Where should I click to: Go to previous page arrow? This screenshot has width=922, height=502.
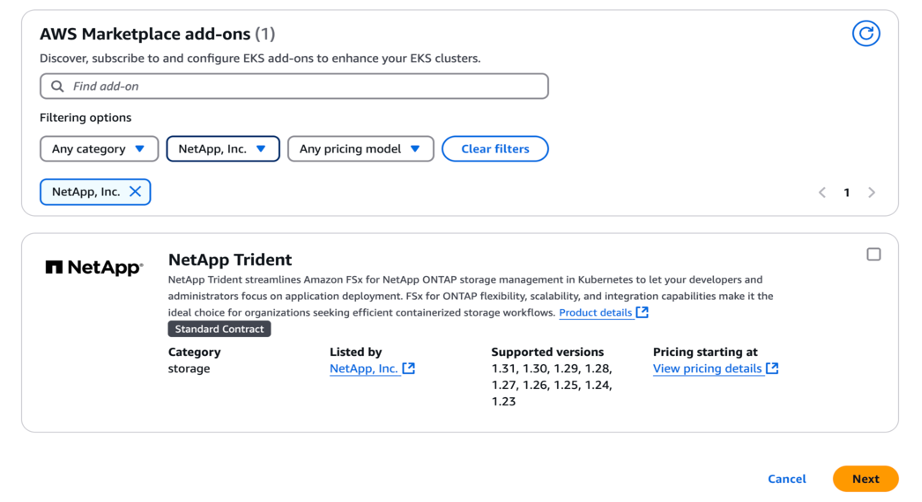point(822,192)
